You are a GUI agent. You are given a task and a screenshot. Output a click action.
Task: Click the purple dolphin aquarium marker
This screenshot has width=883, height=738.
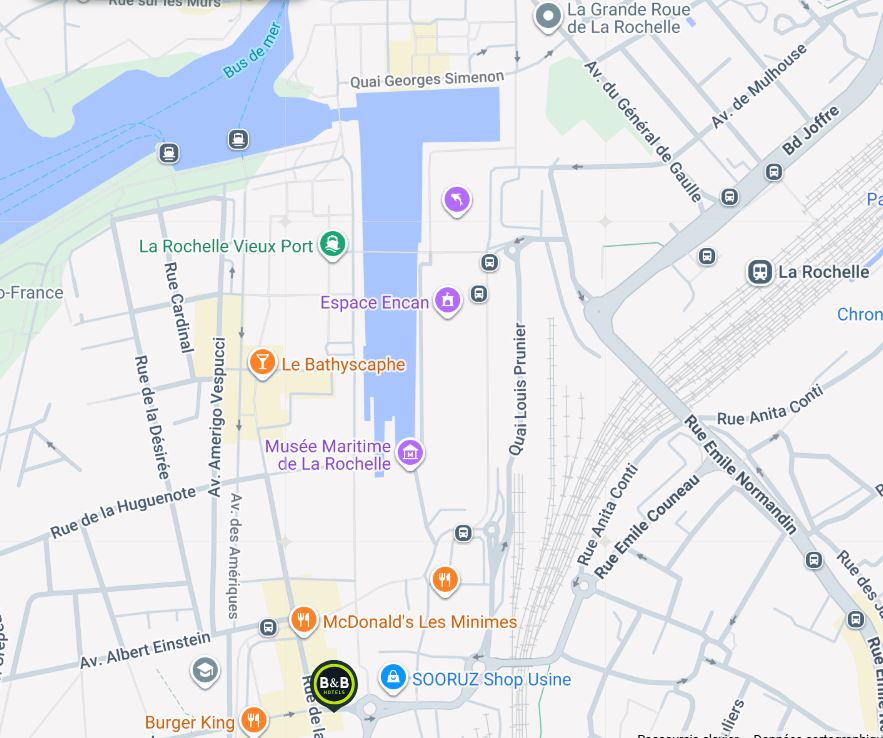[x=457, y=201]
